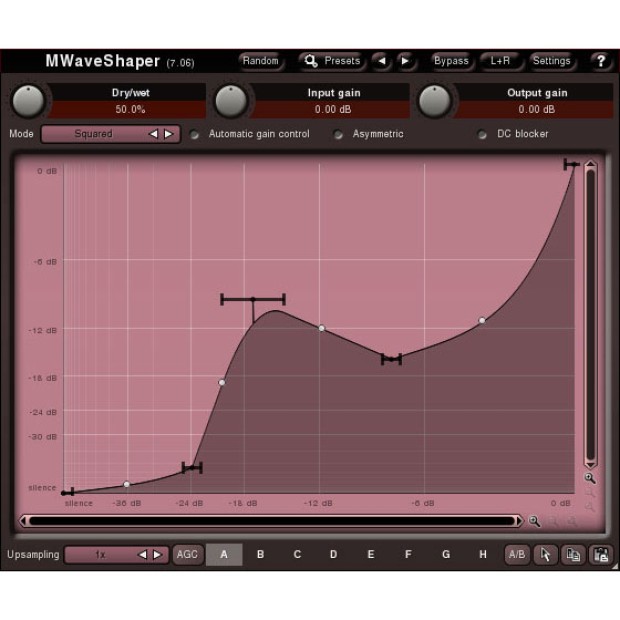Select preset slot E
This screenshot has height=620, width=620.
click(371, 554)
